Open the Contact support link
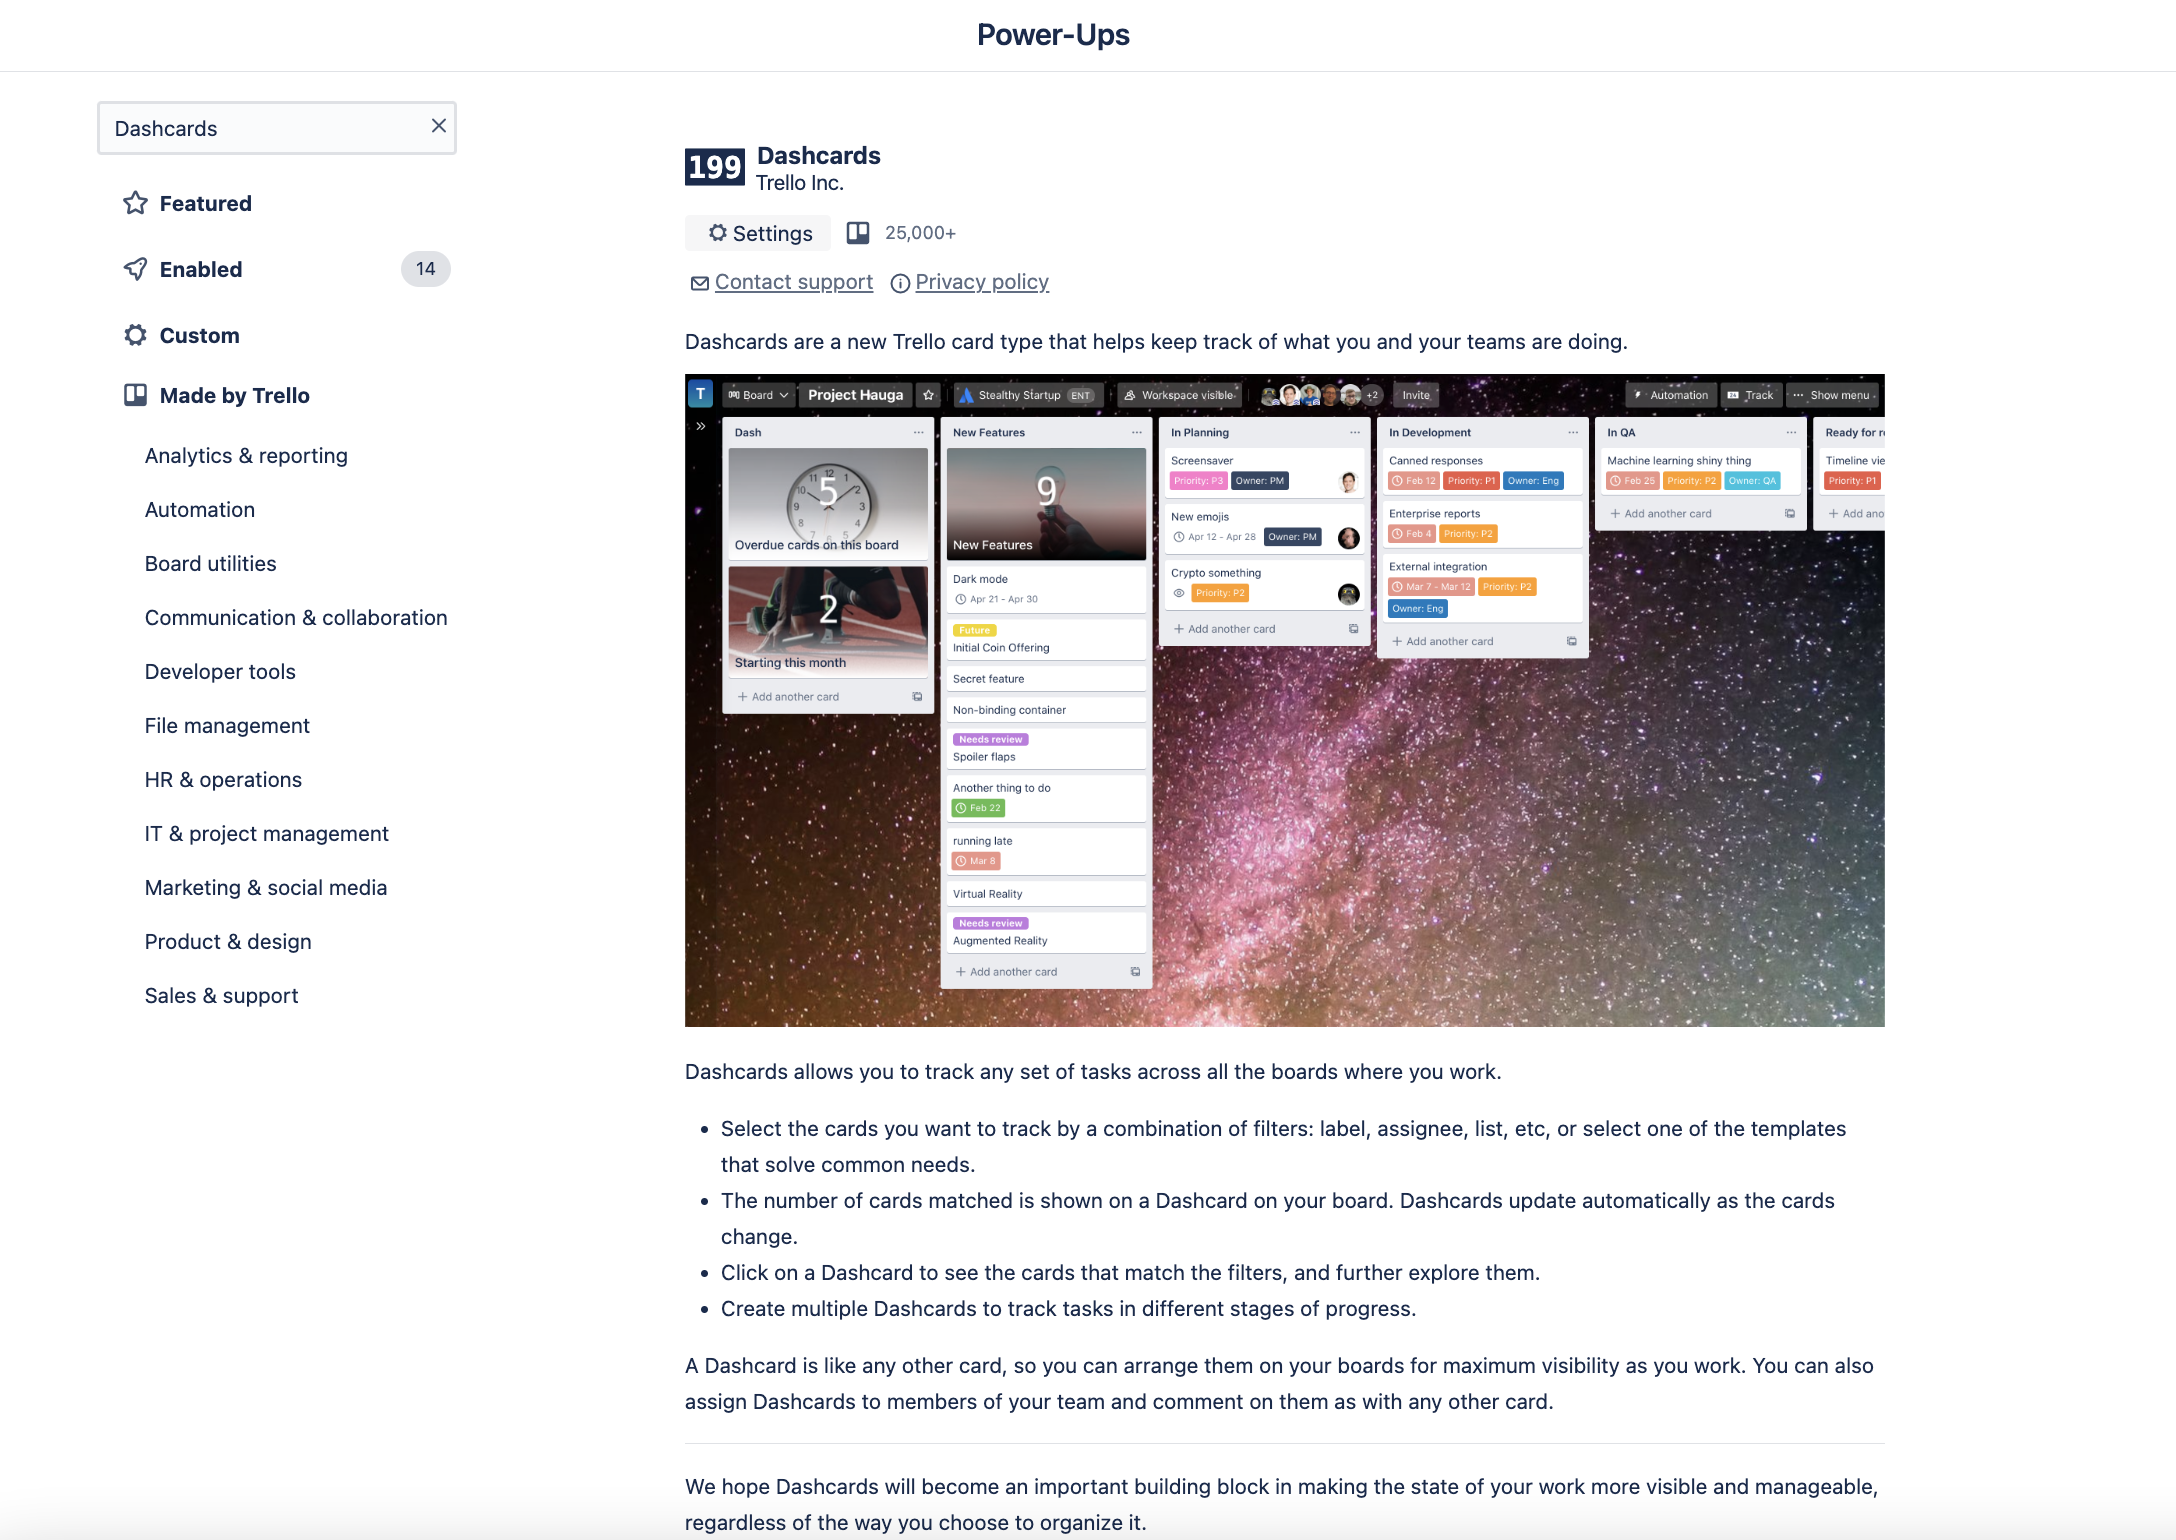Viewport: 2176px width, 1540px height. click(794, 282)
